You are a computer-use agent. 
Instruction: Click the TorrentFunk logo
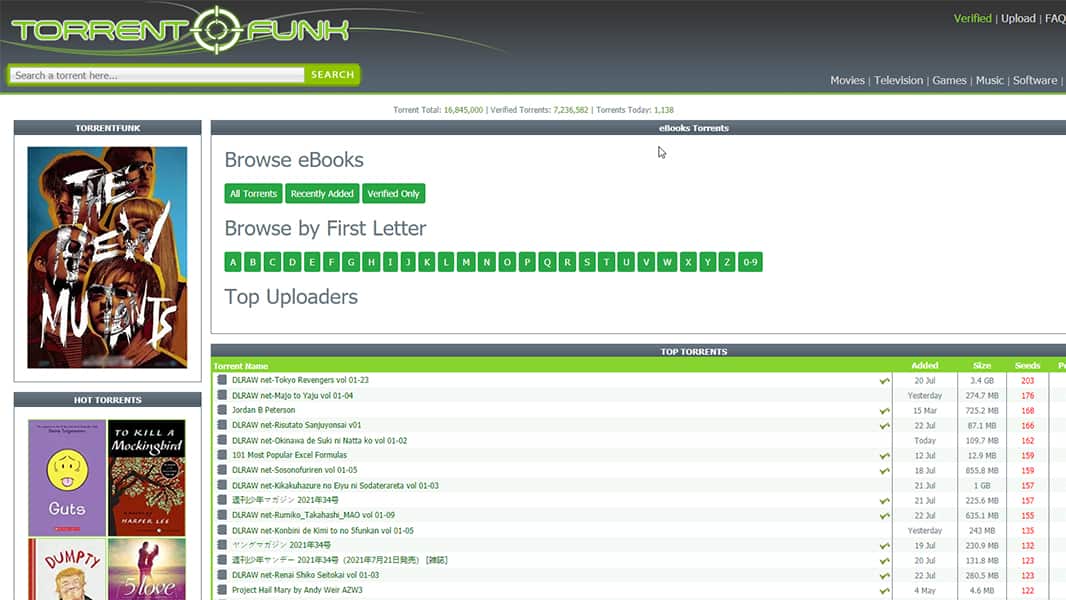click(180, 30)
